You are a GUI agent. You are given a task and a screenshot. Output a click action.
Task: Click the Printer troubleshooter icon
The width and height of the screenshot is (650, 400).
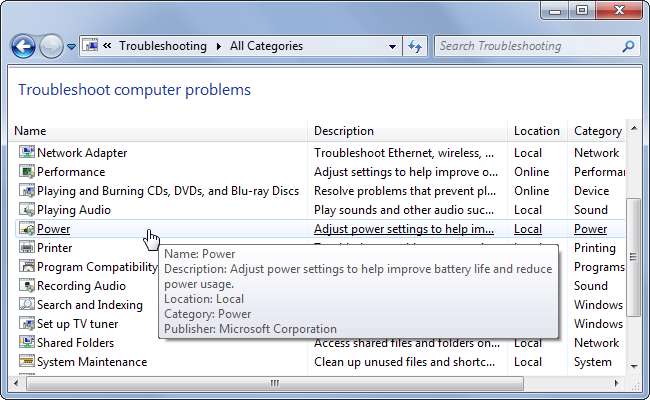(x=27, y=247)
